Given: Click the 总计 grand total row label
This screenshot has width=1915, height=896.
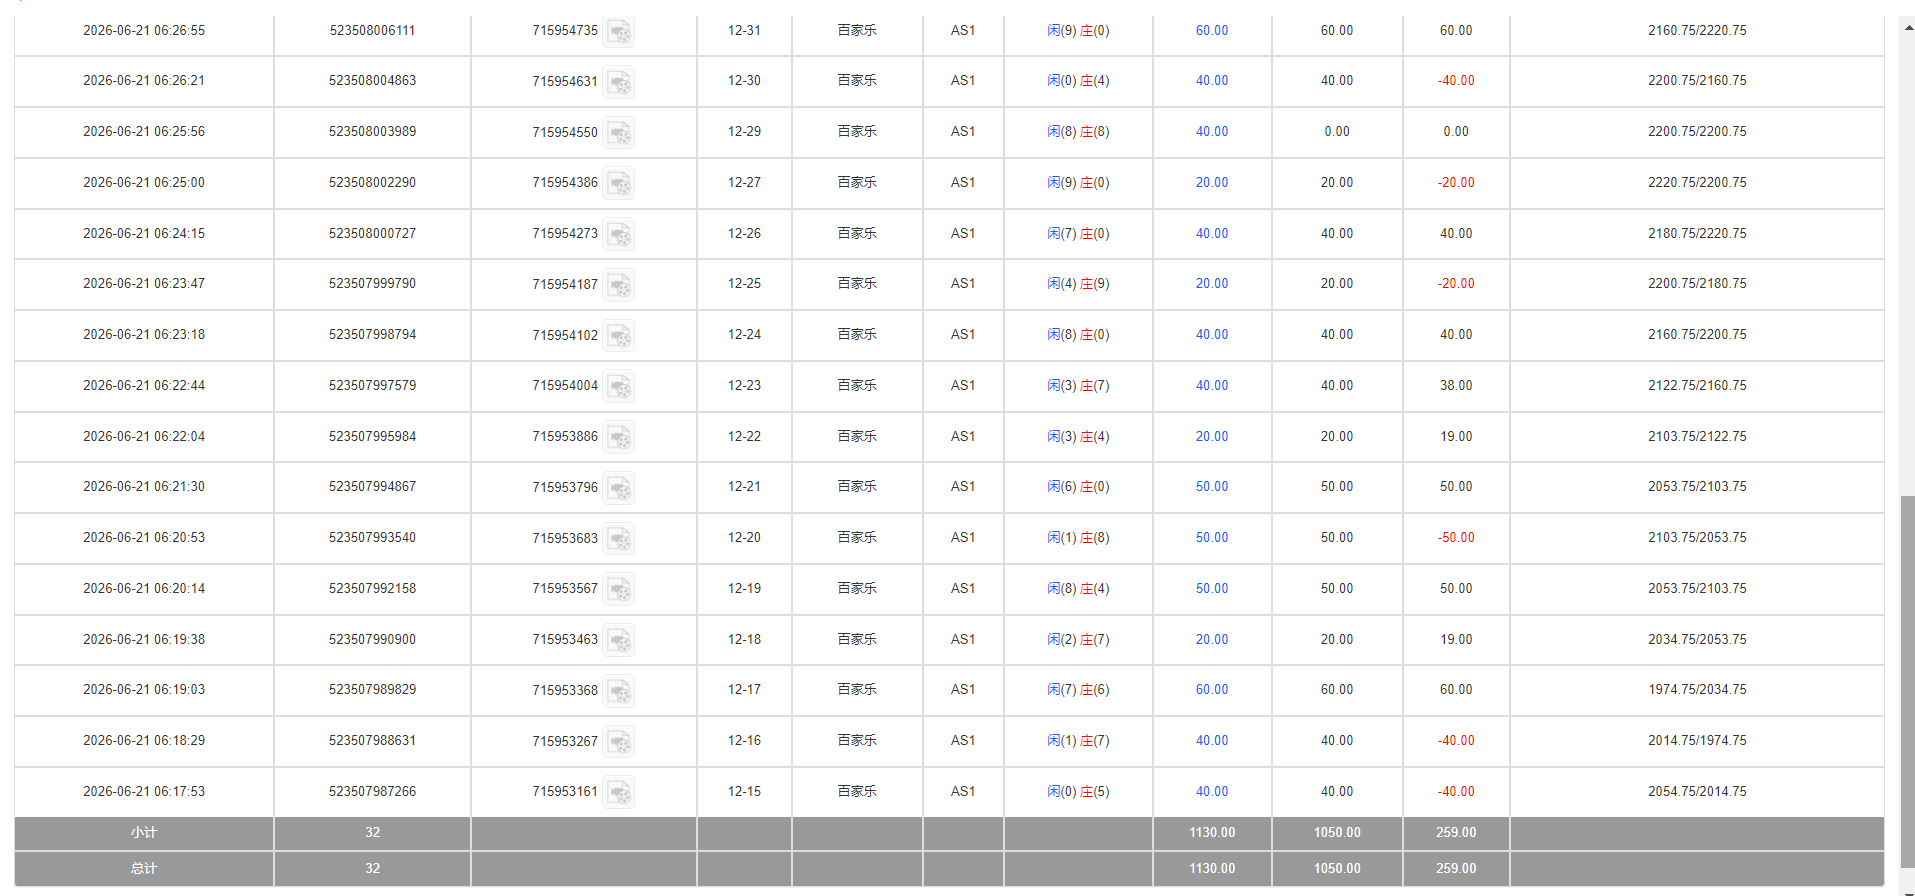Looking at the screenshot, I should [144, 869].
